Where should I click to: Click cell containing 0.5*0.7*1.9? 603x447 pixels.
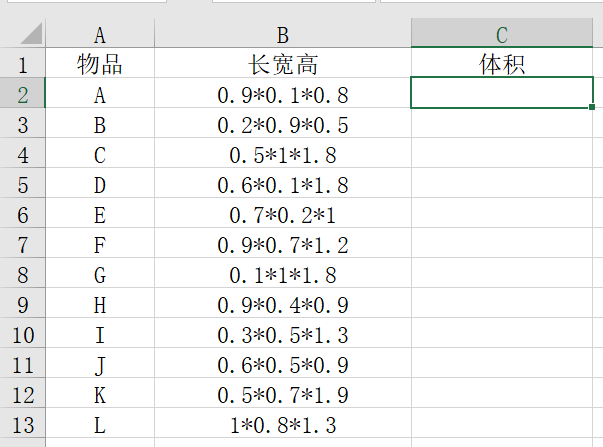(x=283, y=393)
